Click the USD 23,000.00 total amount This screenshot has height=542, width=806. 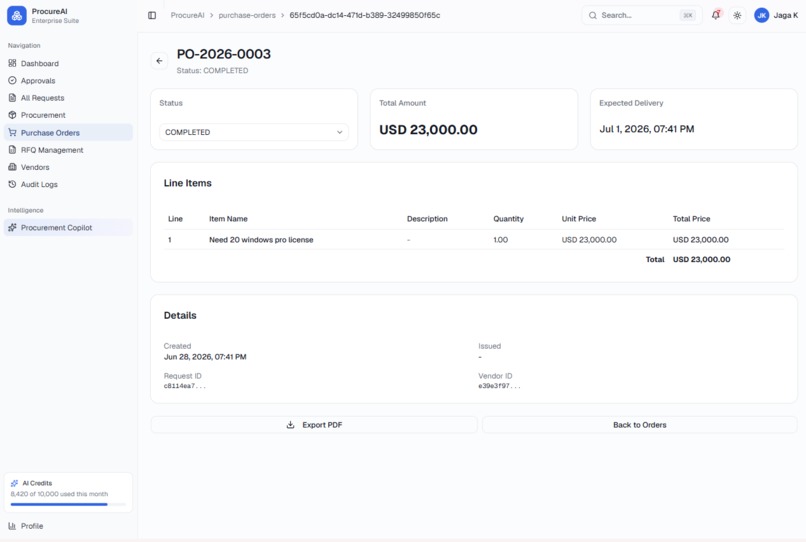[x=428, y=130]
